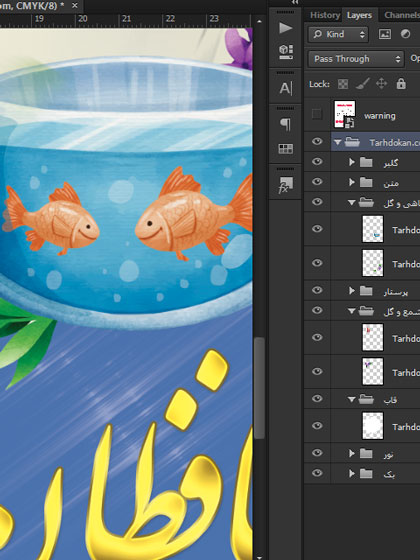Click the white frame thumbnail under قاب

[x=373, y=426]
